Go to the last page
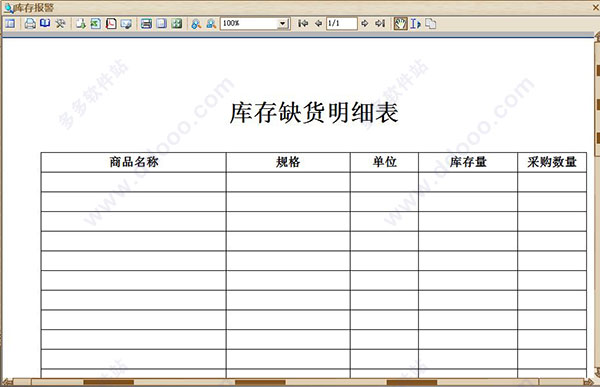The height and width of the screenshot is (387, 600). pos(380,24)
